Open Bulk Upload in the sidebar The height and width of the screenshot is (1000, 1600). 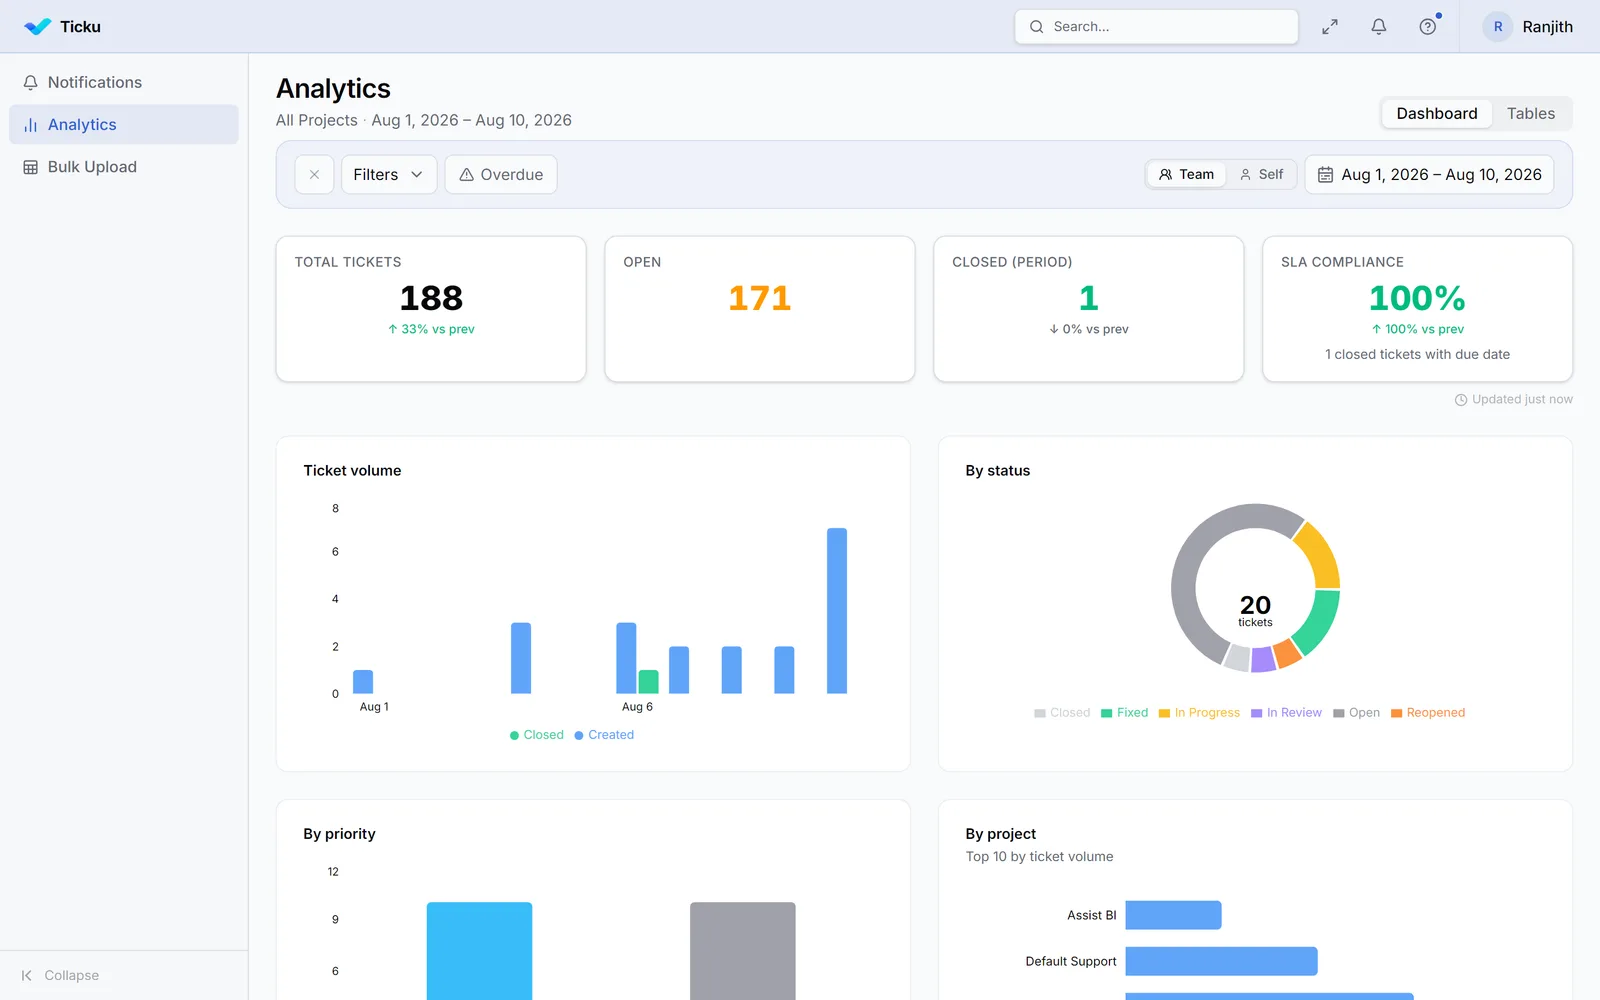(x=124, y=167)
